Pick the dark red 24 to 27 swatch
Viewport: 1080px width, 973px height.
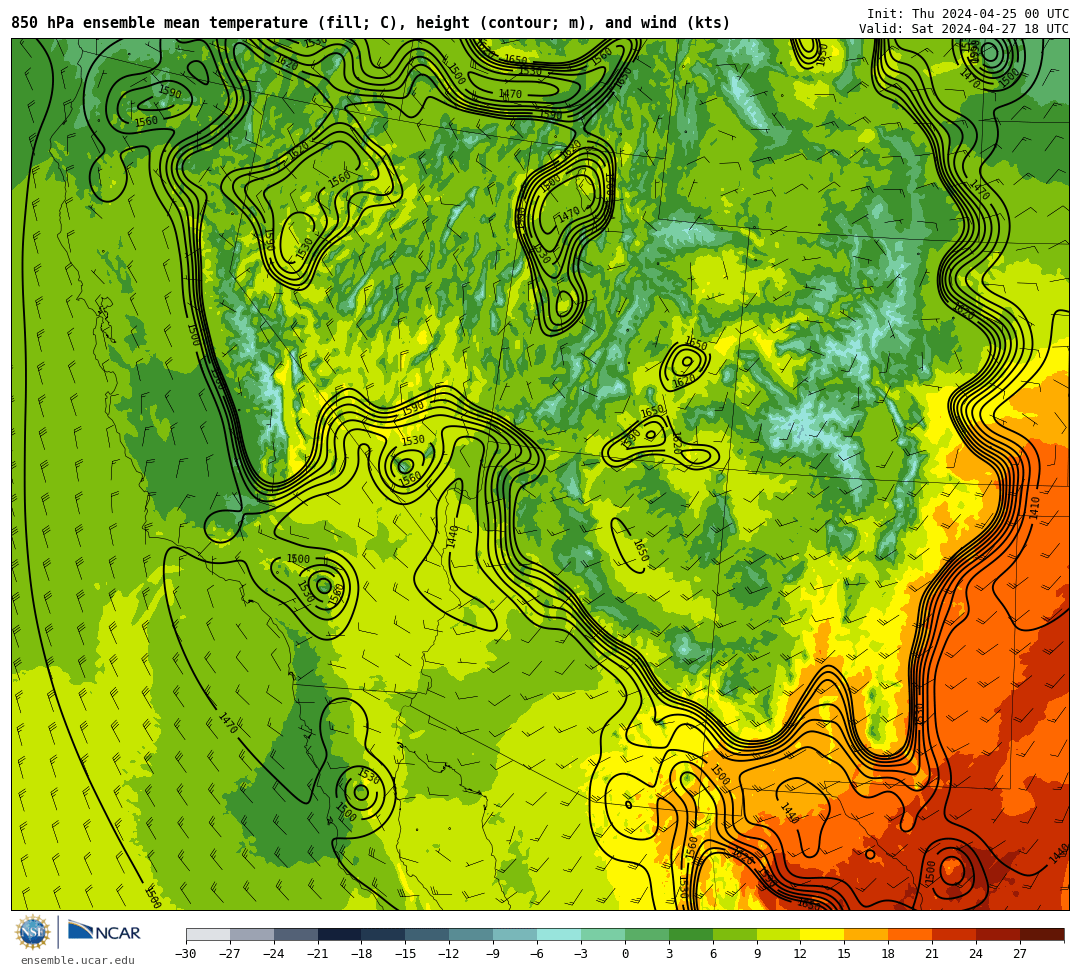(x=999, y=934)
